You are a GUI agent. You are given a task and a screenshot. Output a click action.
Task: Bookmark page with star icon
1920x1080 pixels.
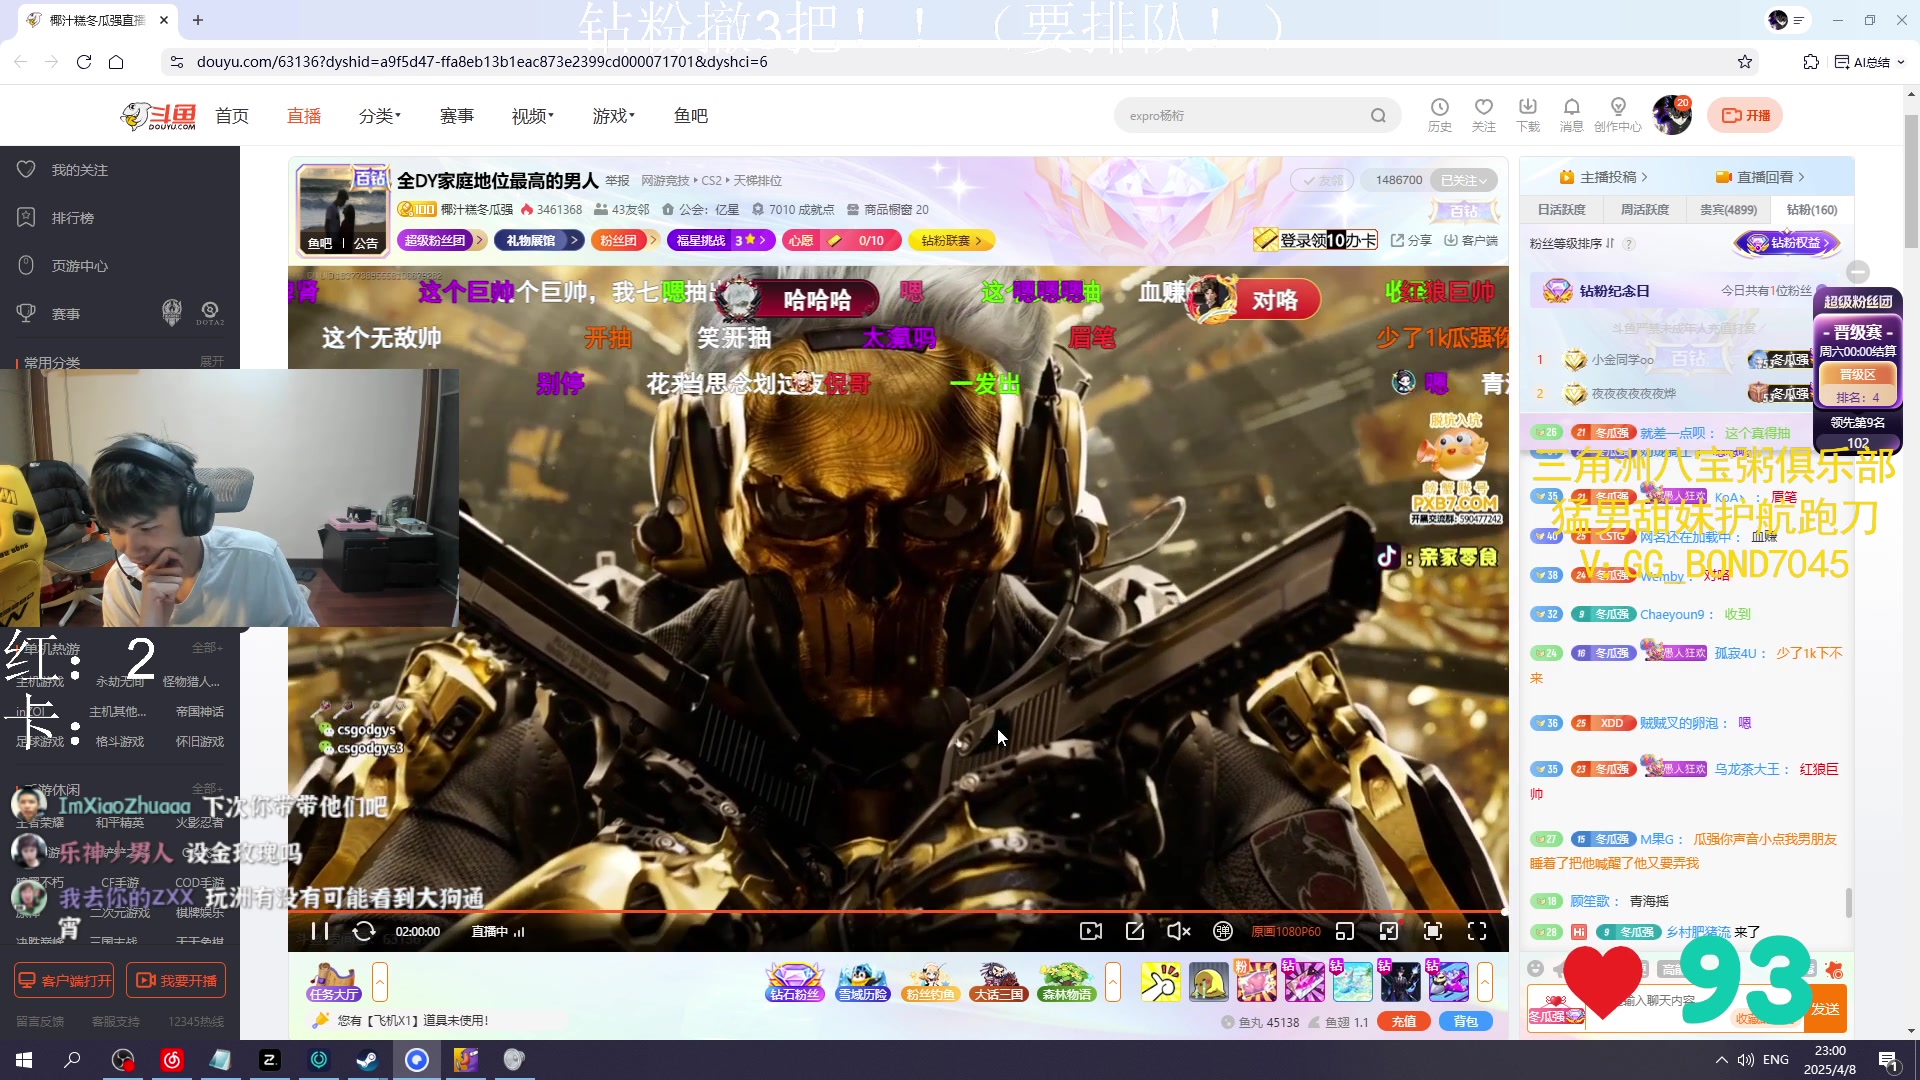1745,62
